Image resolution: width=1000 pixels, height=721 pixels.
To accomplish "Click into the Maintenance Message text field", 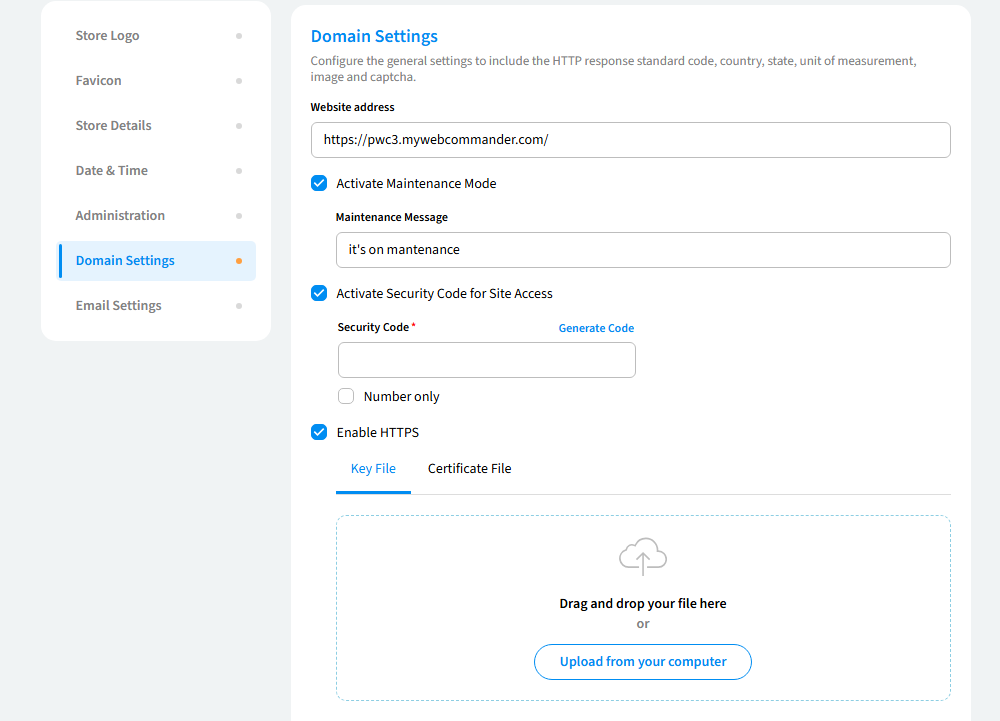I will [x=643, y=250].
